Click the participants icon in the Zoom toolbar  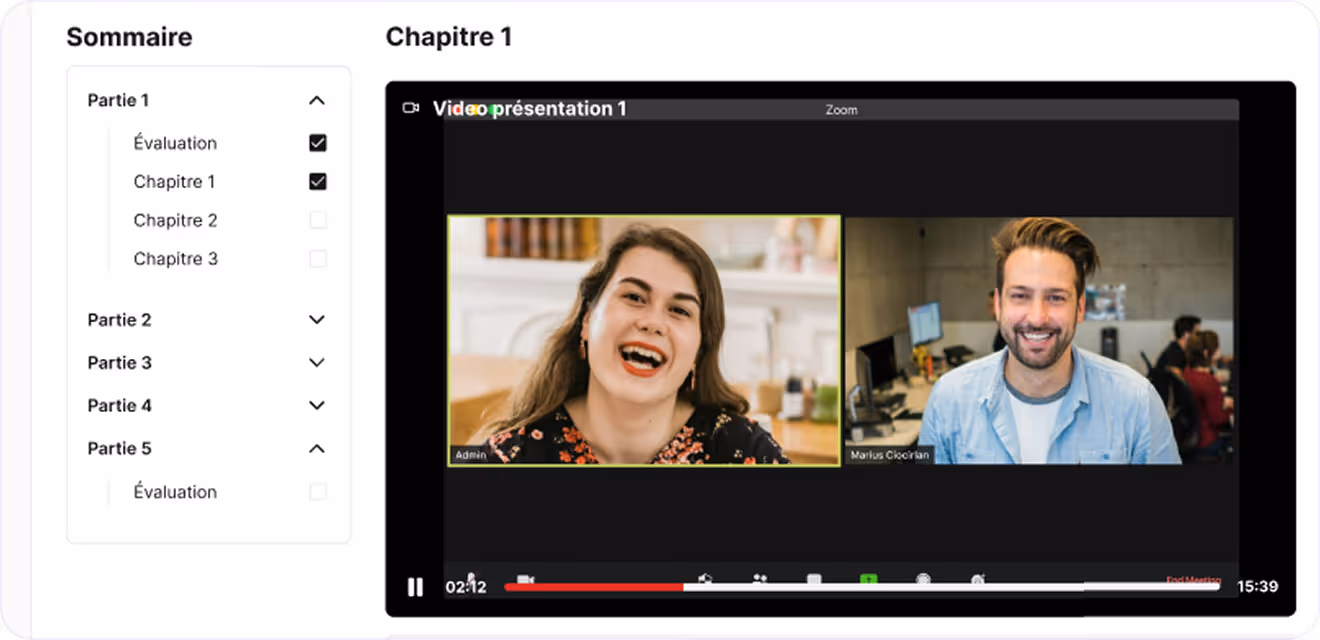760,580
